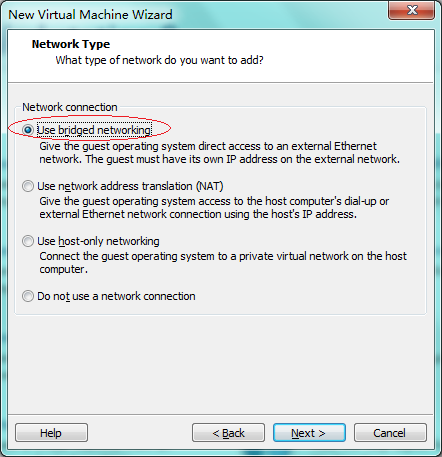Pick Do not use a network connection option

[x=28, y=296]
